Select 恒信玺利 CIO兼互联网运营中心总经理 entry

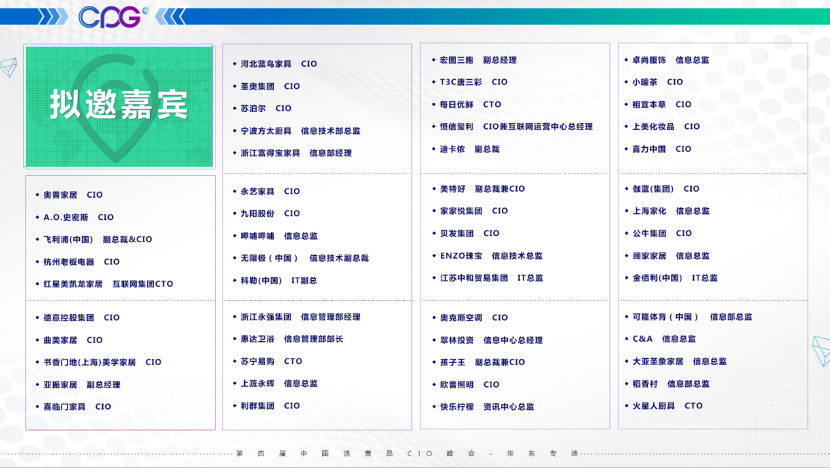tap(516, 127)
